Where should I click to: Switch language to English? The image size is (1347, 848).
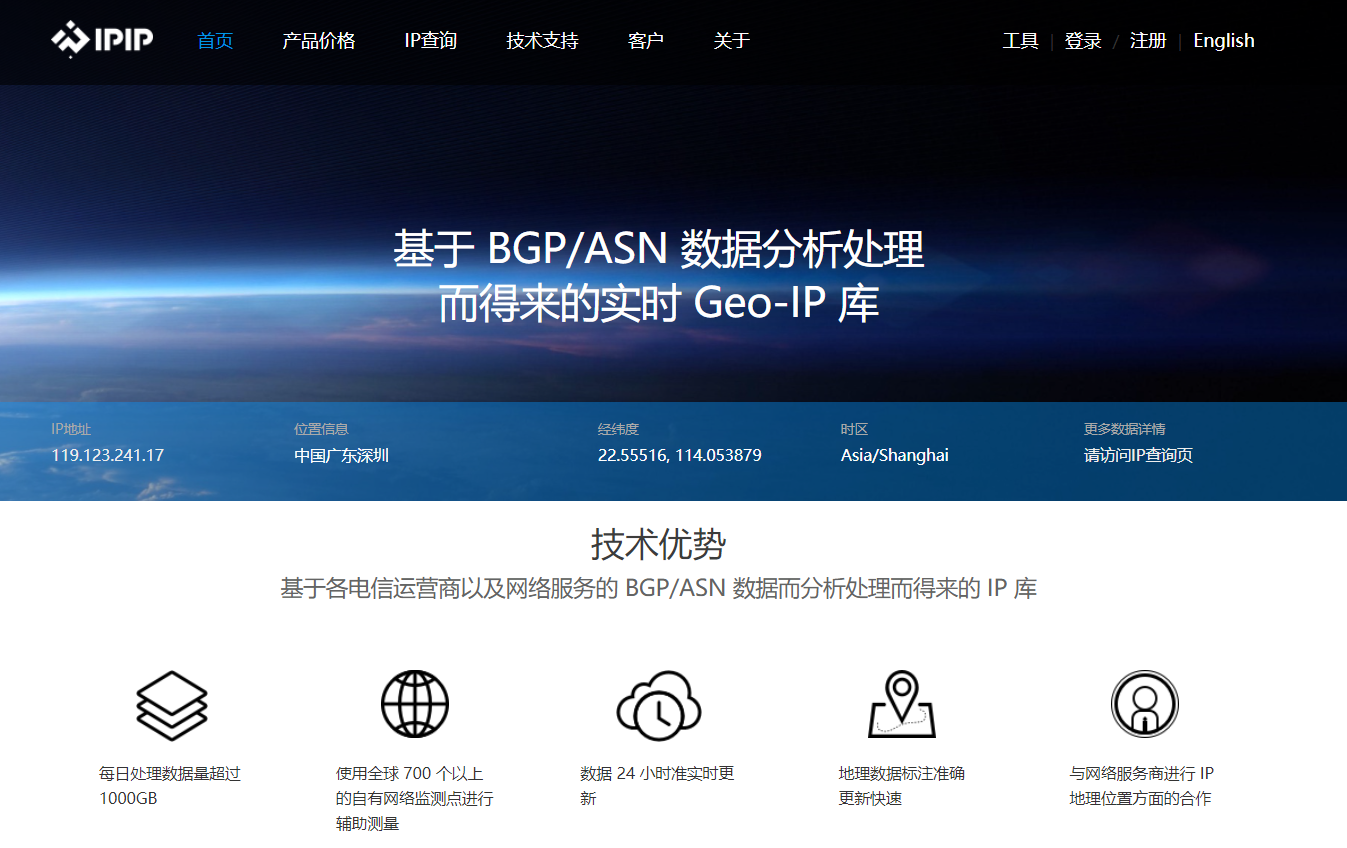1223,41
